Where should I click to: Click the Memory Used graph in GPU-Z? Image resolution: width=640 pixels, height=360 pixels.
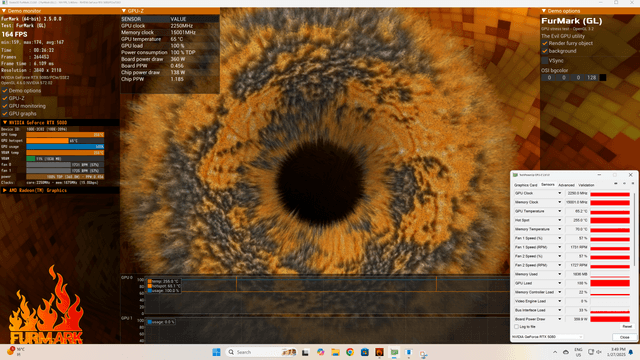click(x=610, y=274)
